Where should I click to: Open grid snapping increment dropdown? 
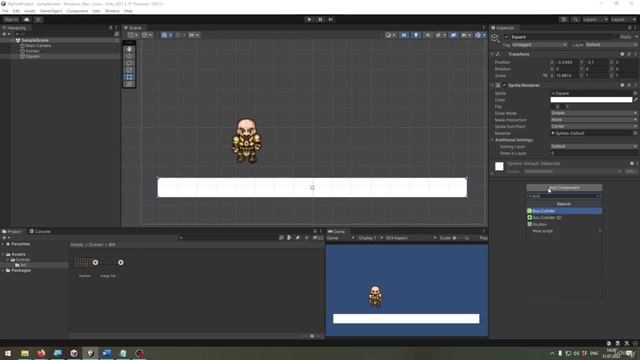point(193,35)
